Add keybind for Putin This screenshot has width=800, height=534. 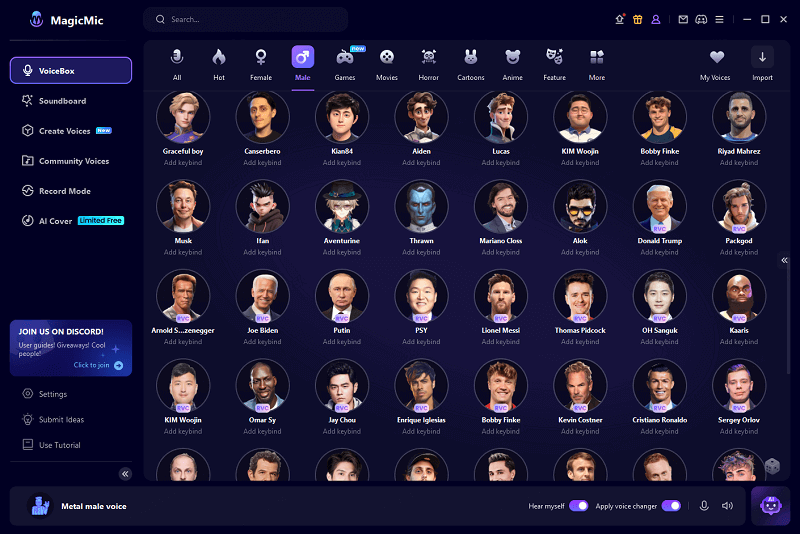pos(342,342)
